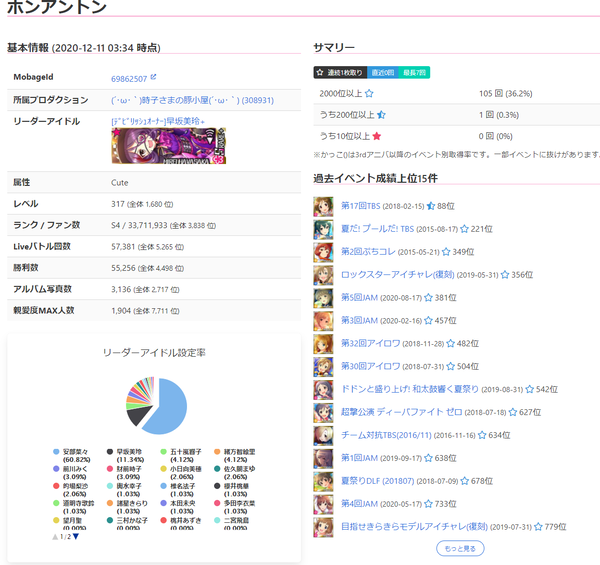Click the idol thumbnail for 夏祭りDLF (201807)
600x565 pixels.
coord(323,482)
